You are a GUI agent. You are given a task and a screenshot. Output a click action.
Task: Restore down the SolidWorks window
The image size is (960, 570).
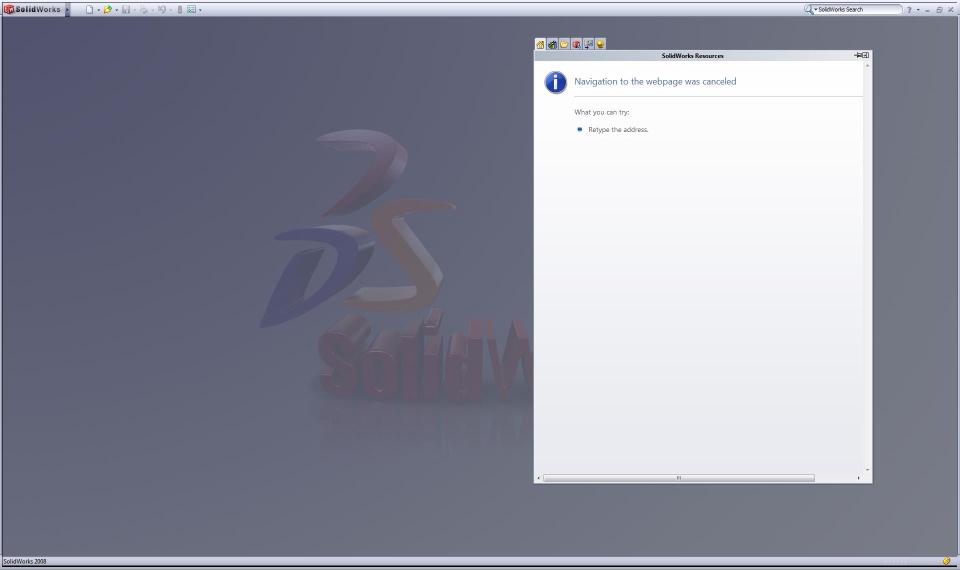tap(939, 10)
